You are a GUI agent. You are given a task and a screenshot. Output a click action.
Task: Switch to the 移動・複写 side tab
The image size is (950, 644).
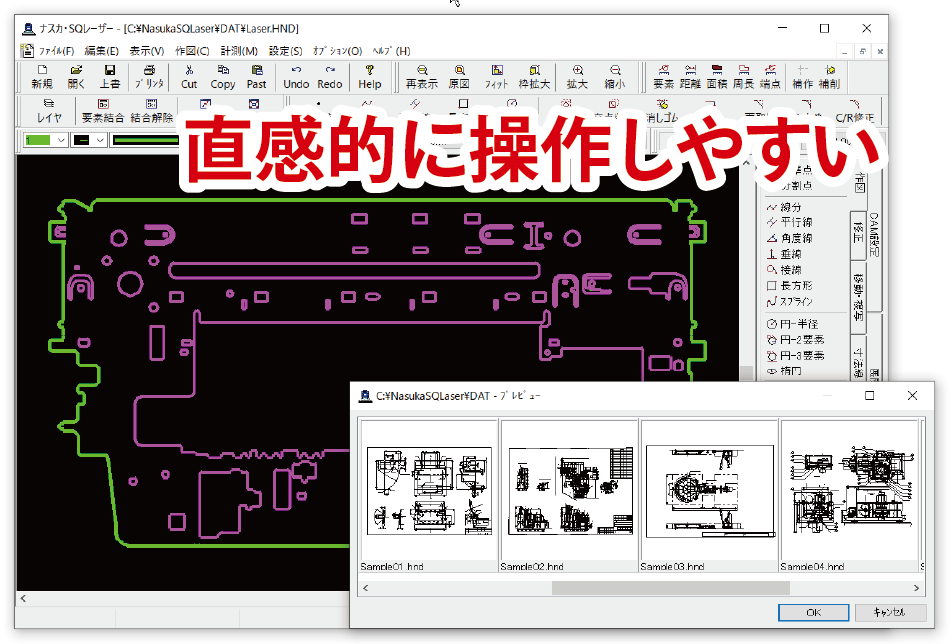tap(858, 297)
